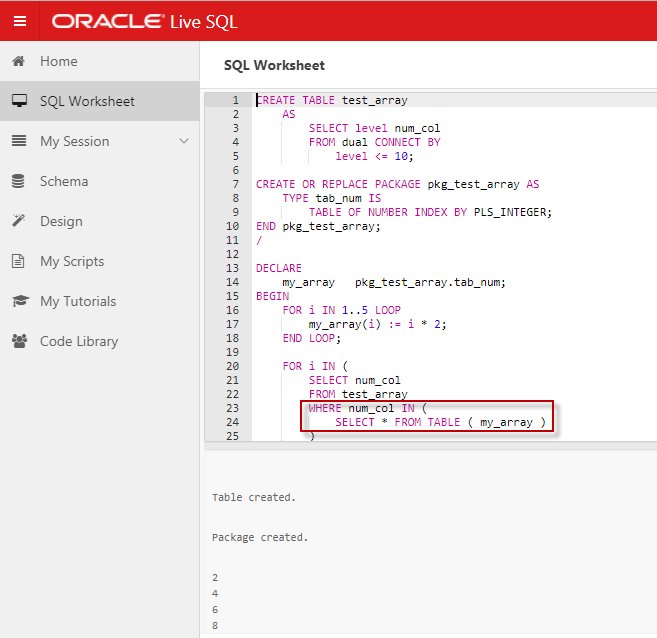The width and height of the screenshot is (657, 638).
Task: Open the Code Library menu item
Action: coord(100,341)
